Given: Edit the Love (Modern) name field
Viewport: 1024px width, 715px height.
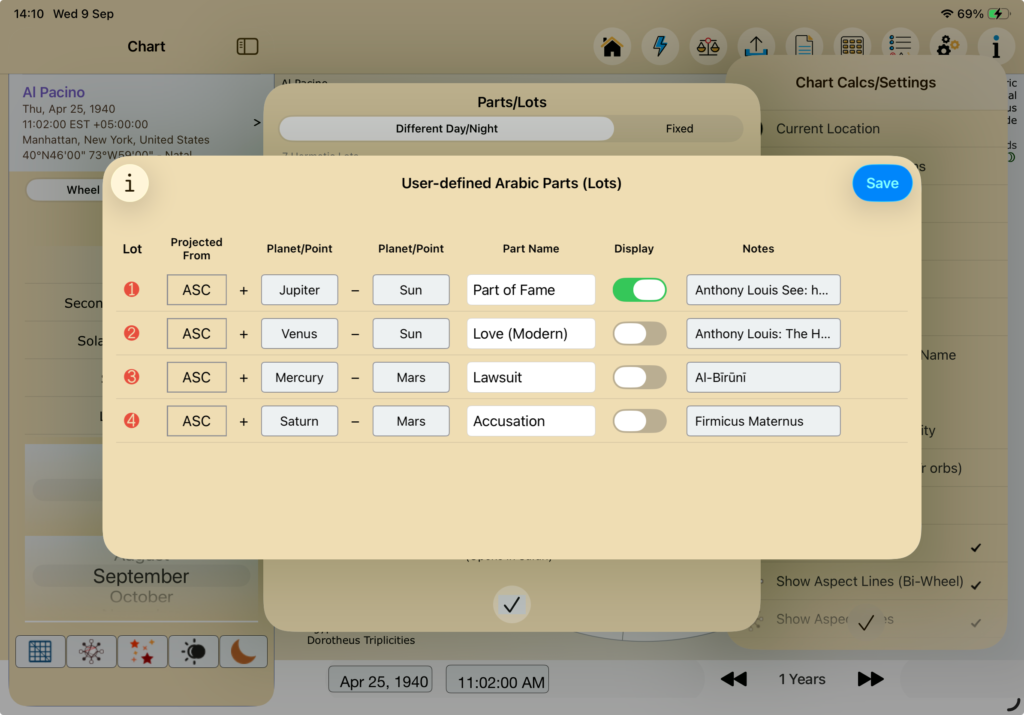Looking at the screenshot, I should click(x=531, y=334).
